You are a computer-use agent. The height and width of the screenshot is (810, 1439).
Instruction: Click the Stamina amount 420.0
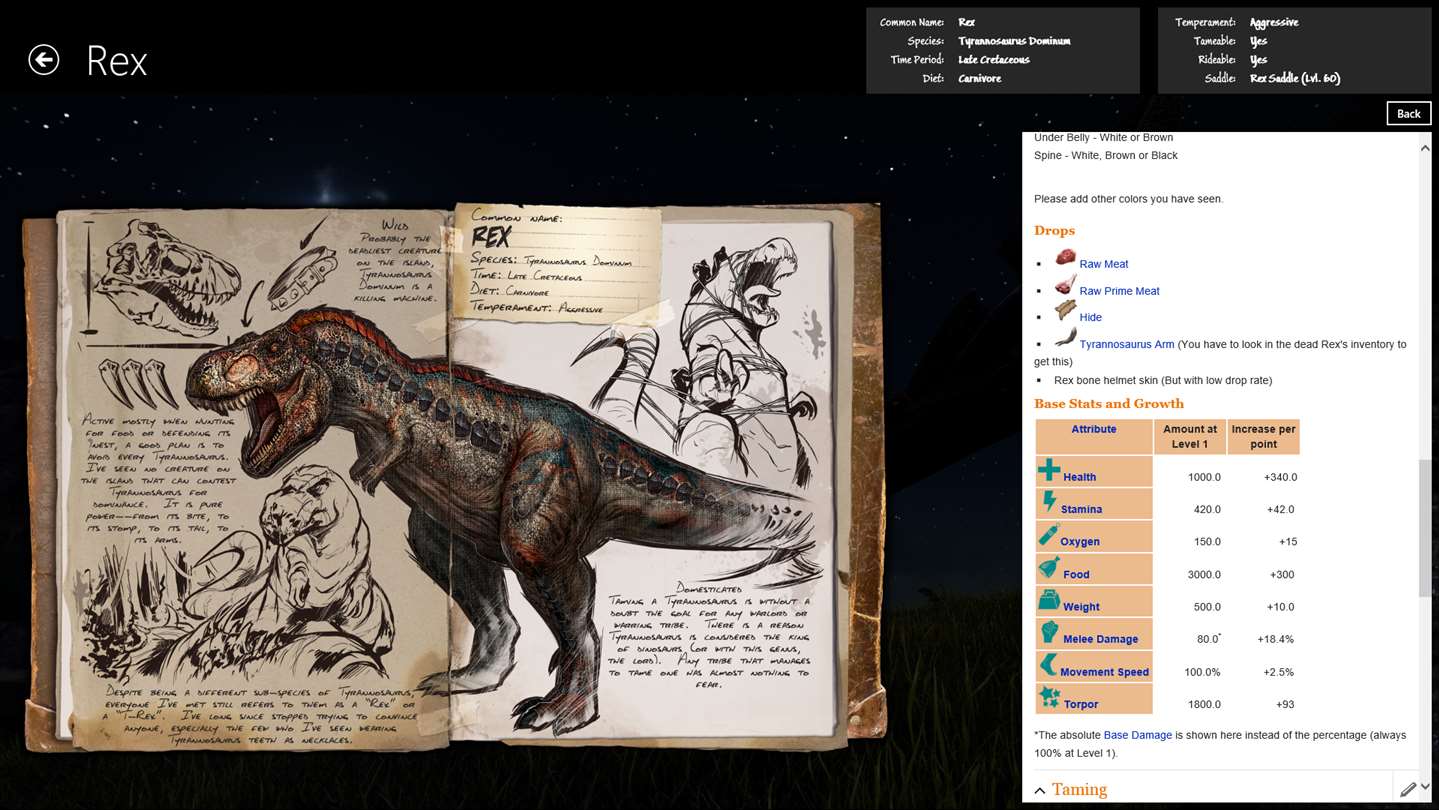[1207, 509]
